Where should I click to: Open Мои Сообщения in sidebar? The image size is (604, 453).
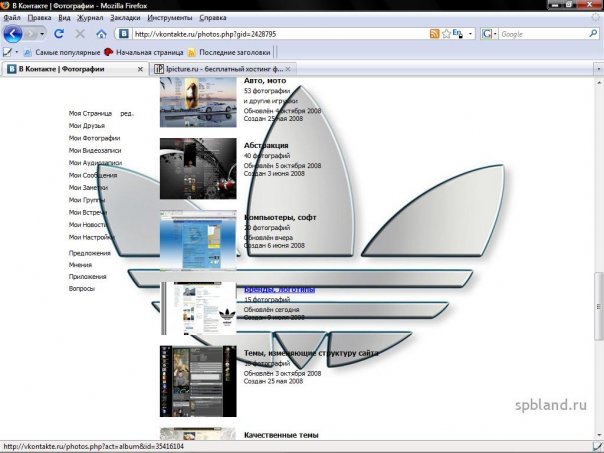click(x=93, y=175)
